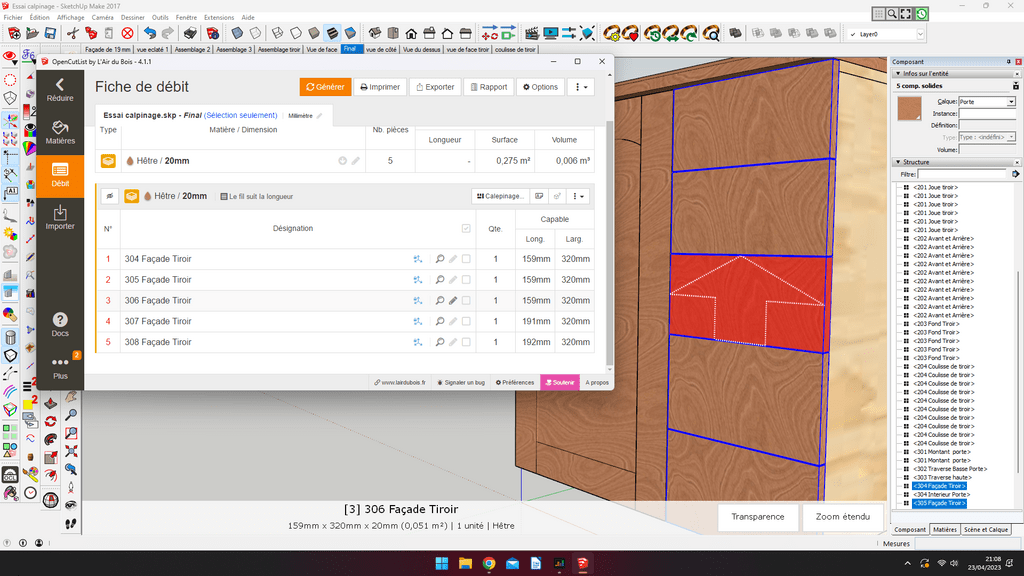Collapse the Infos sur l'entité panel
The image size is (1024, 576).
[898, 74]
